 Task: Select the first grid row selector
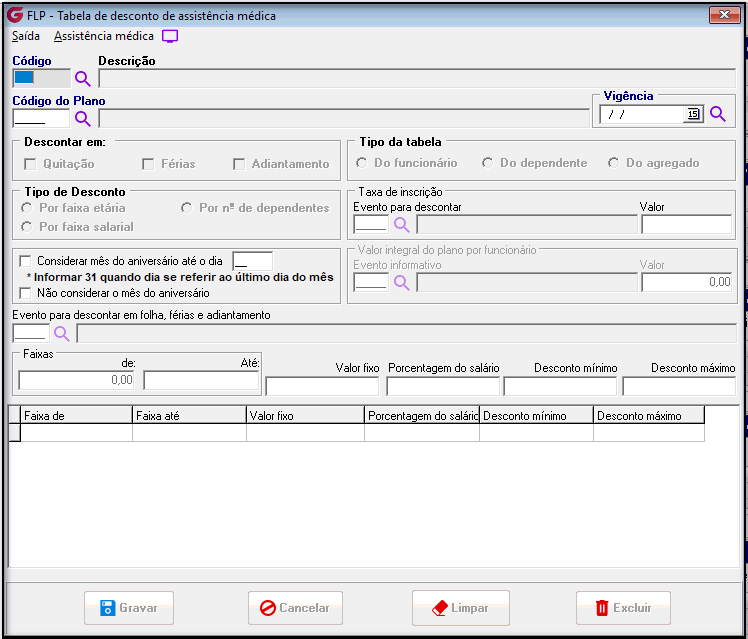pos(15,433)
